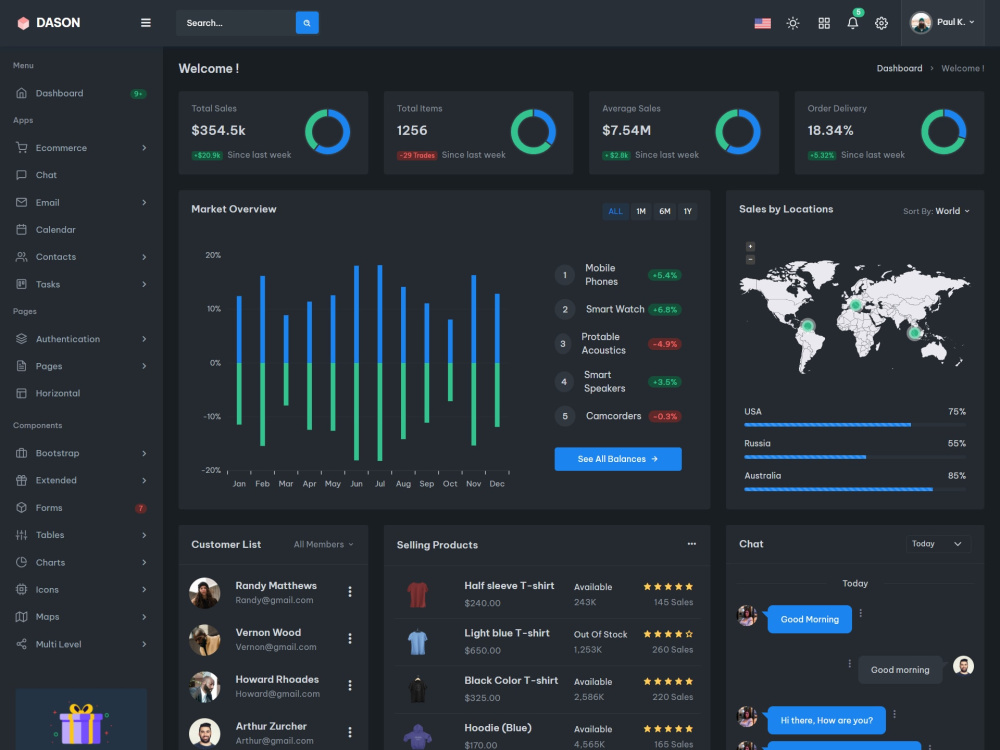Open the US flag language selector
Screen dimensions: 1000x750
[762, 23]
